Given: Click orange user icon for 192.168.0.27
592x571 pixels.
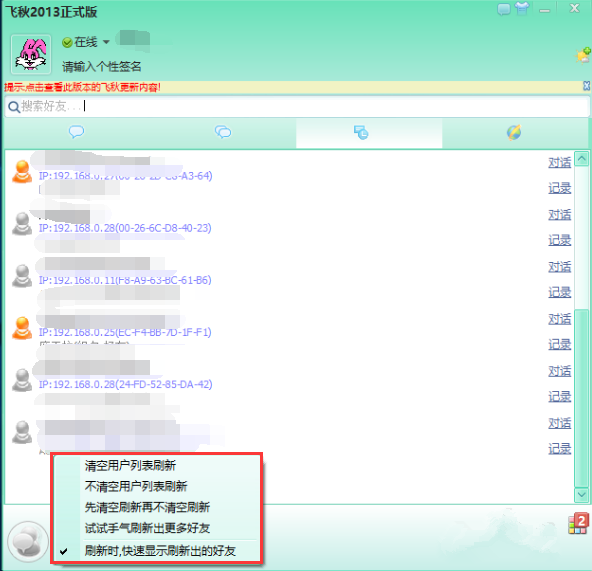Looking at the screenshot, I should tap(22, 171).
